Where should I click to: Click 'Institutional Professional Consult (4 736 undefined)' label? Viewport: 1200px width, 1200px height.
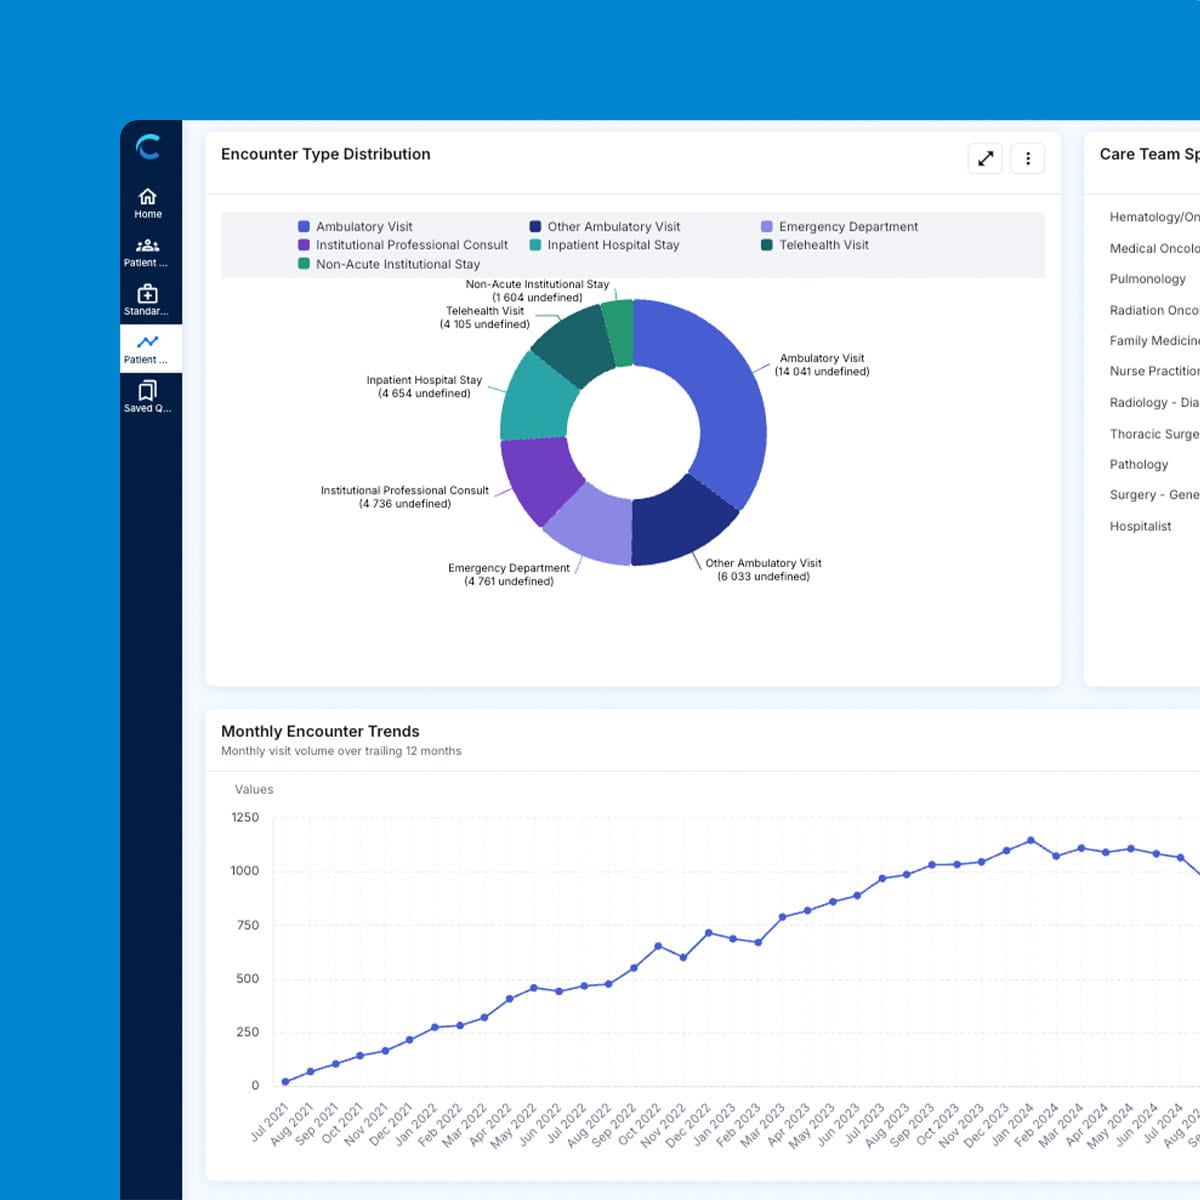click(405, 497)
